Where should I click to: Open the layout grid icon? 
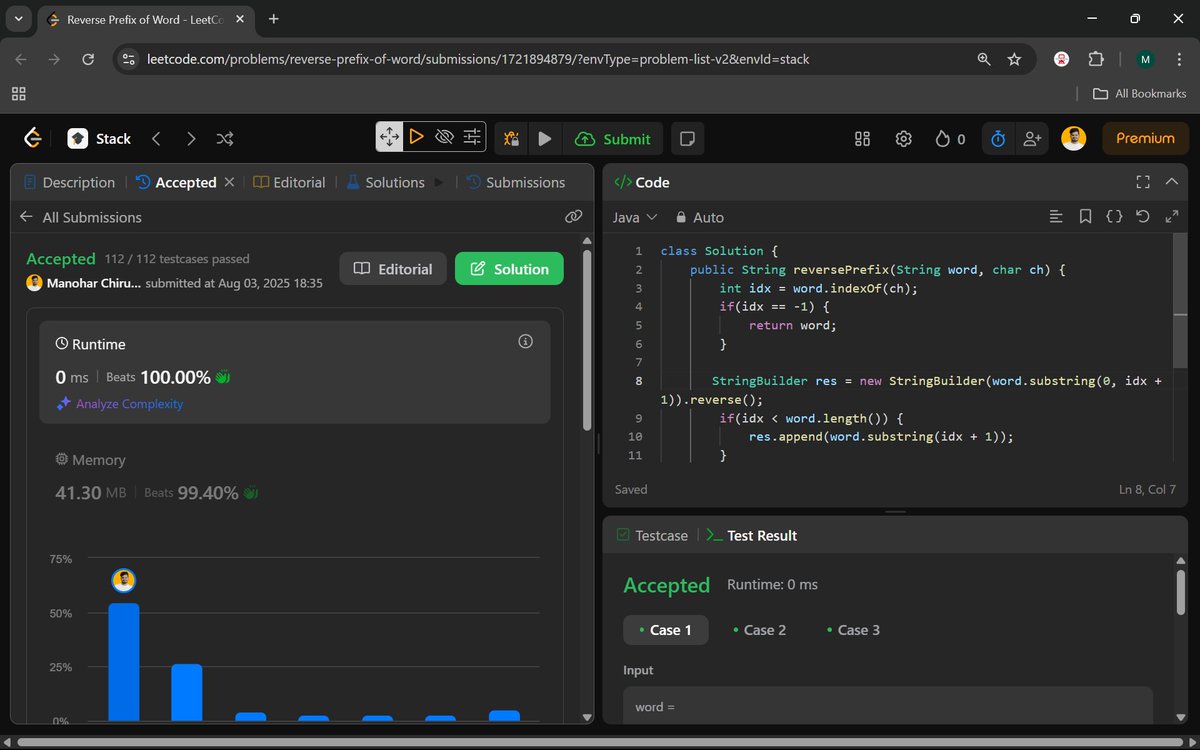point(862,139)
